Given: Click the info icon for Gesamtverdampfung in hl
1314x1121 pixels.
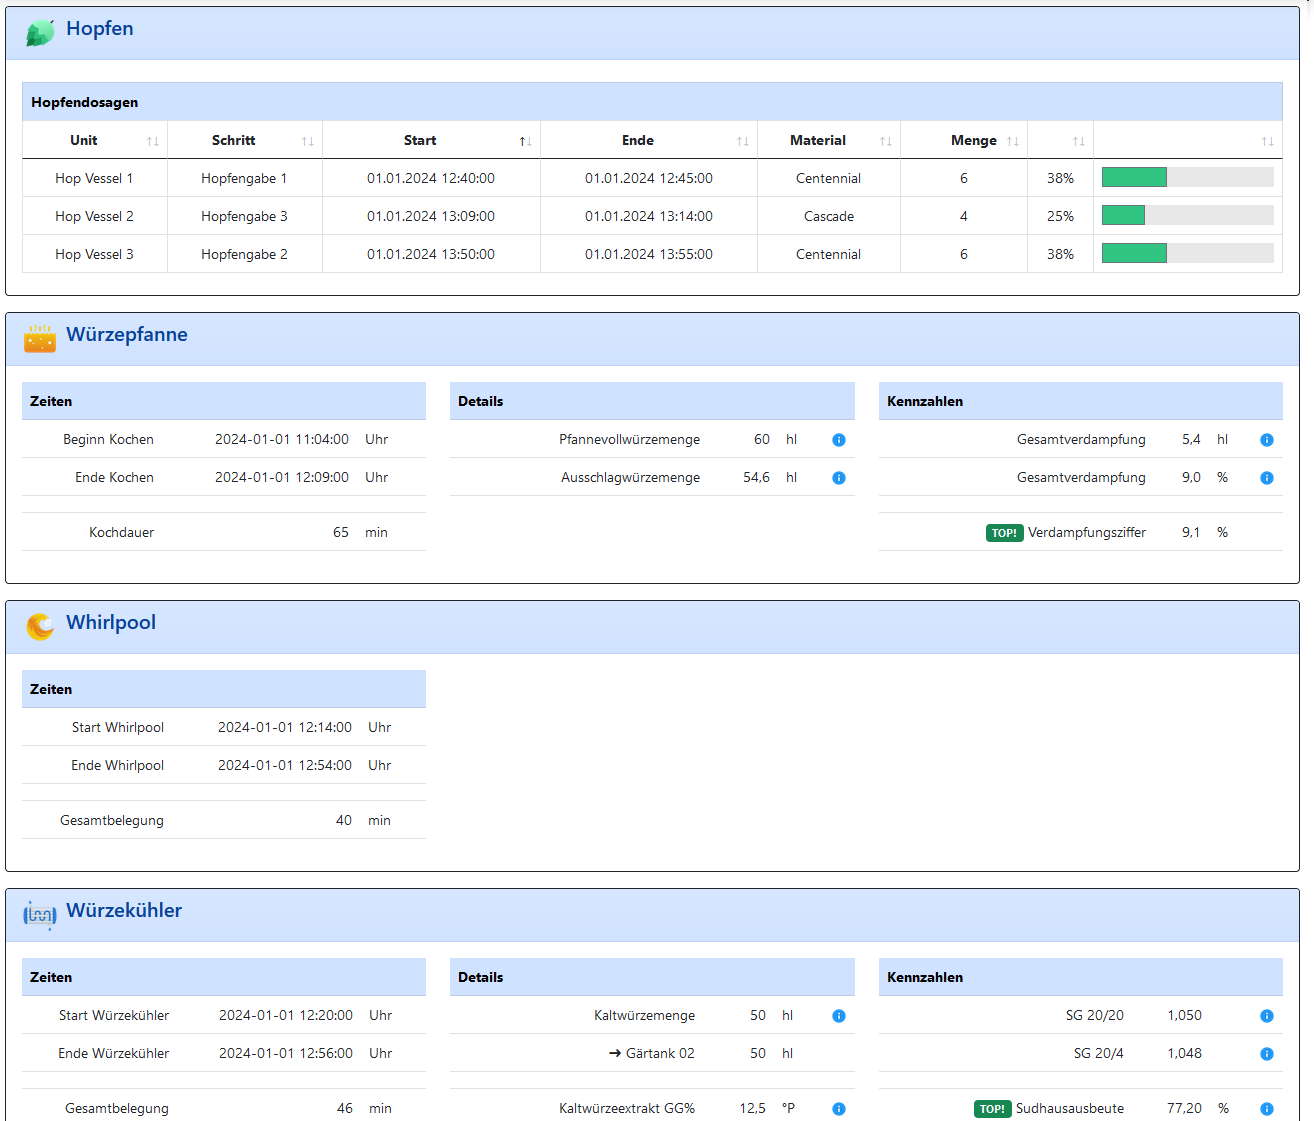Looking at the screenshot, I should click(x=1267, y=440).
